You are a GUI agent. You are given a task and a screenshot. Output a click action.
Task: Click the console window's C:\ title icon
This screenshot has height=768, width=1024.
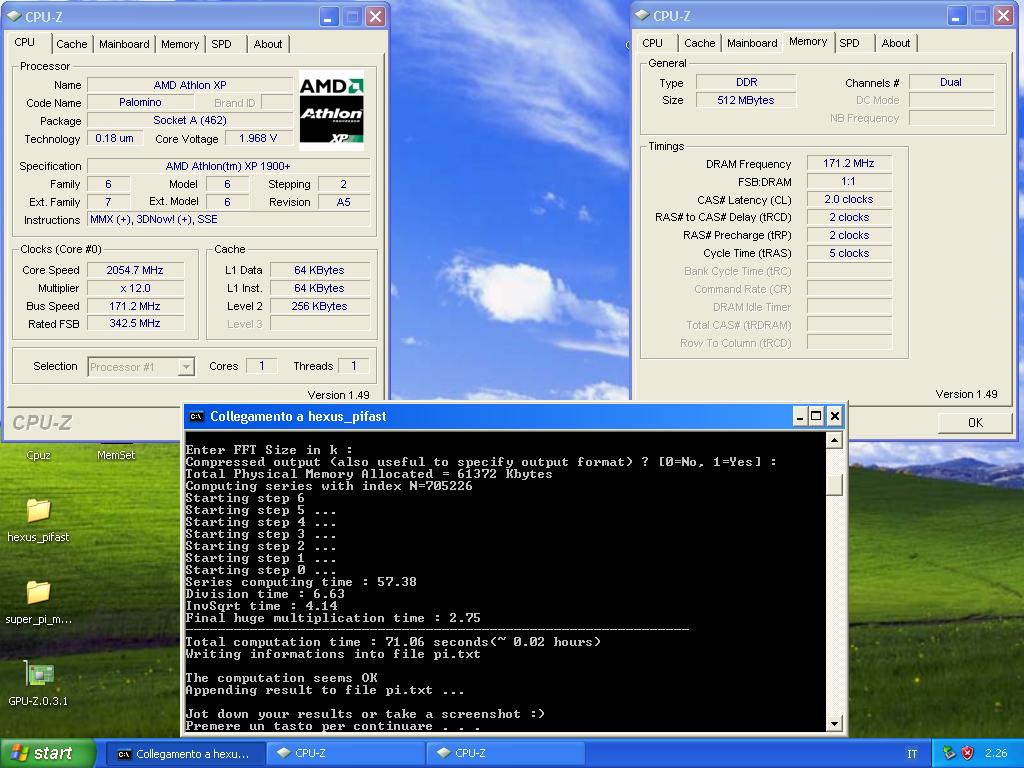(x=195, y=417)
